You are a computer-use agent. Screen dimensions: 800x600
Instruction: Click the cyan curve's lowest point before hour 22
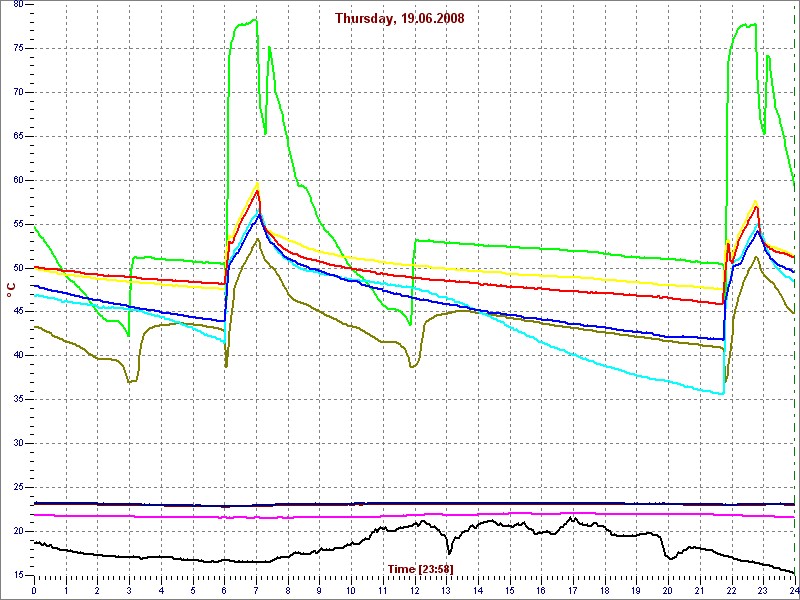(x=722, y=394)
